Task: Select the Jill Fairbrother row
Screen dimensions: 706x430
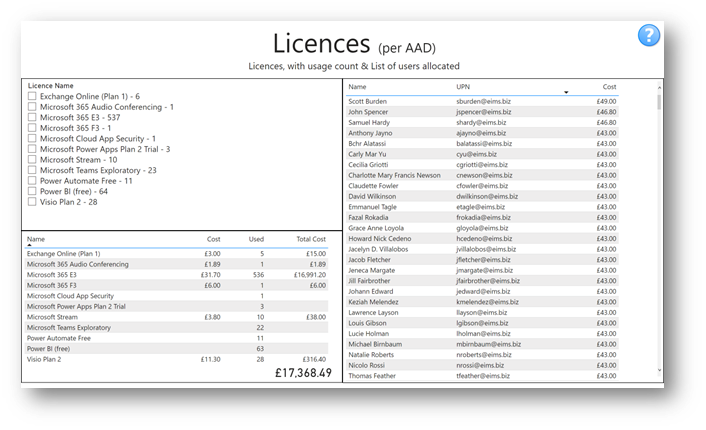Action: coord(482,281)
